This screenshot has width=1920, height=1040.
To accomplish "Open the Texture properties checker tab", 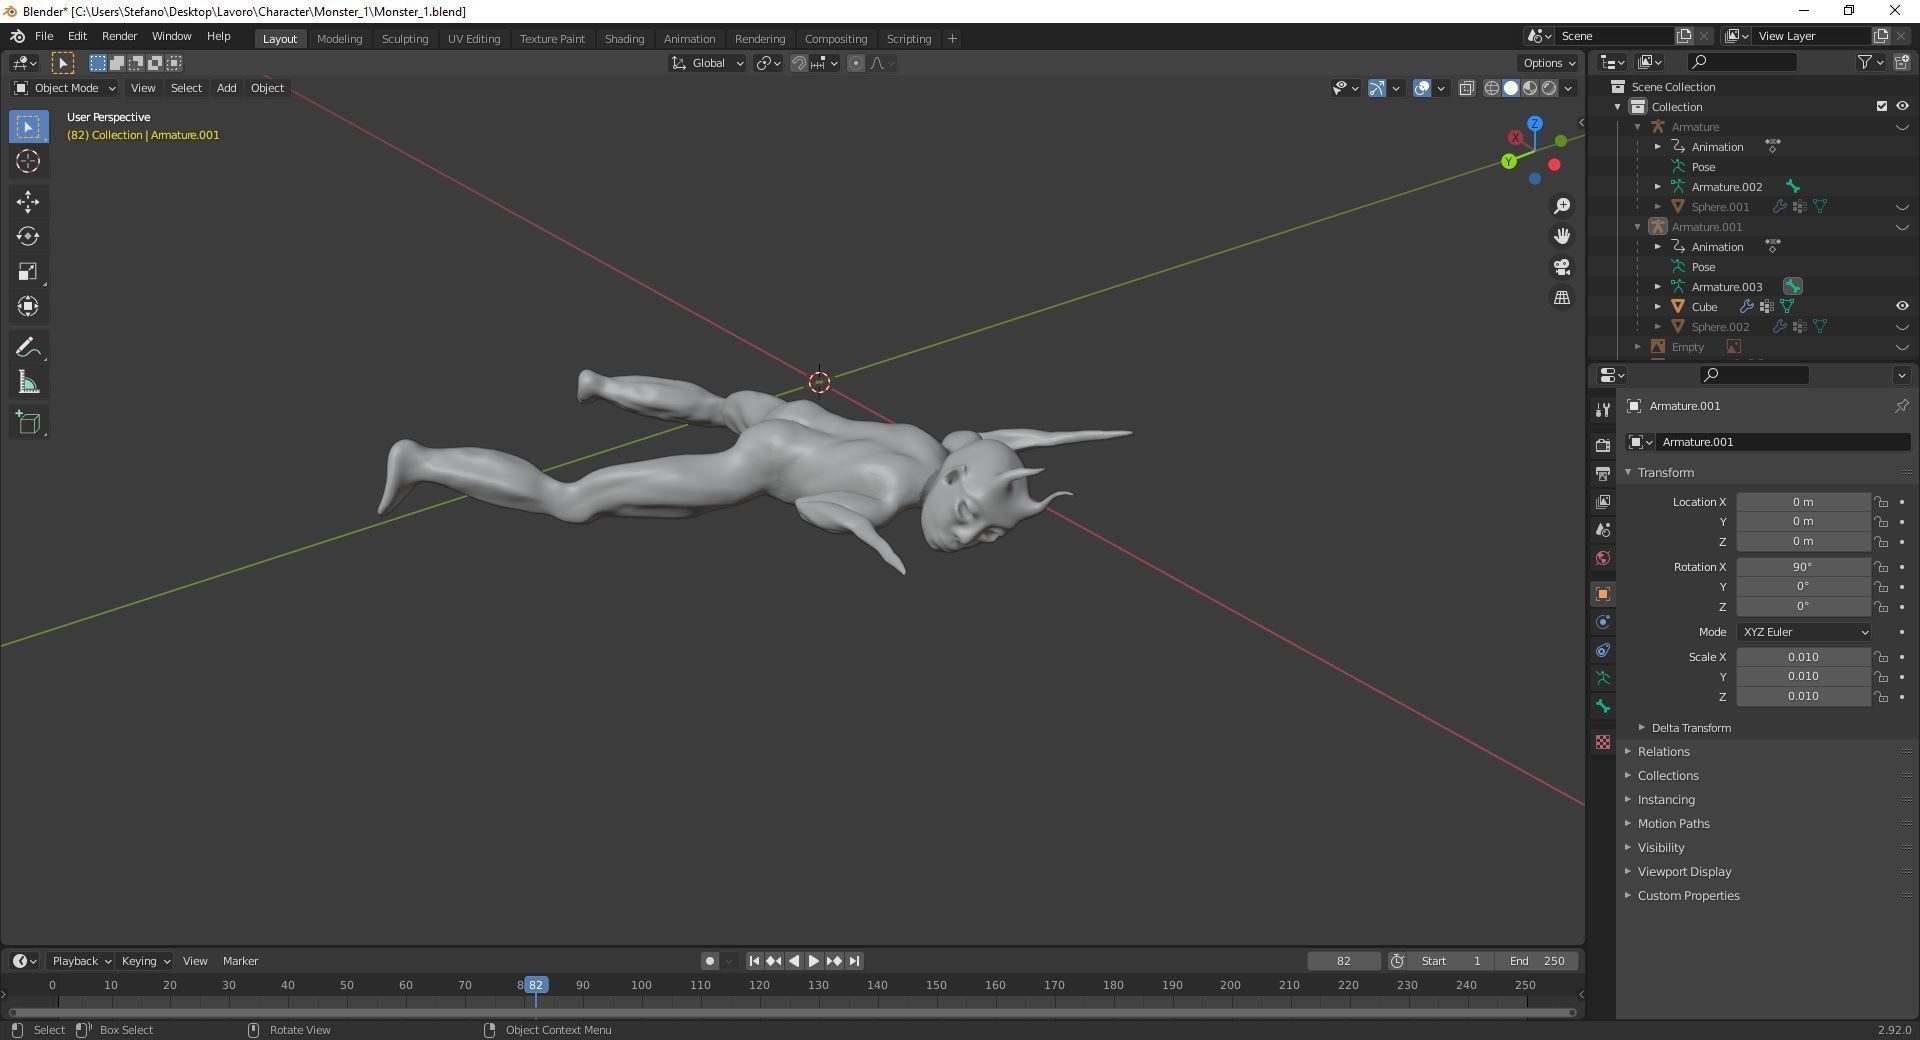I will pos(1603,742).
